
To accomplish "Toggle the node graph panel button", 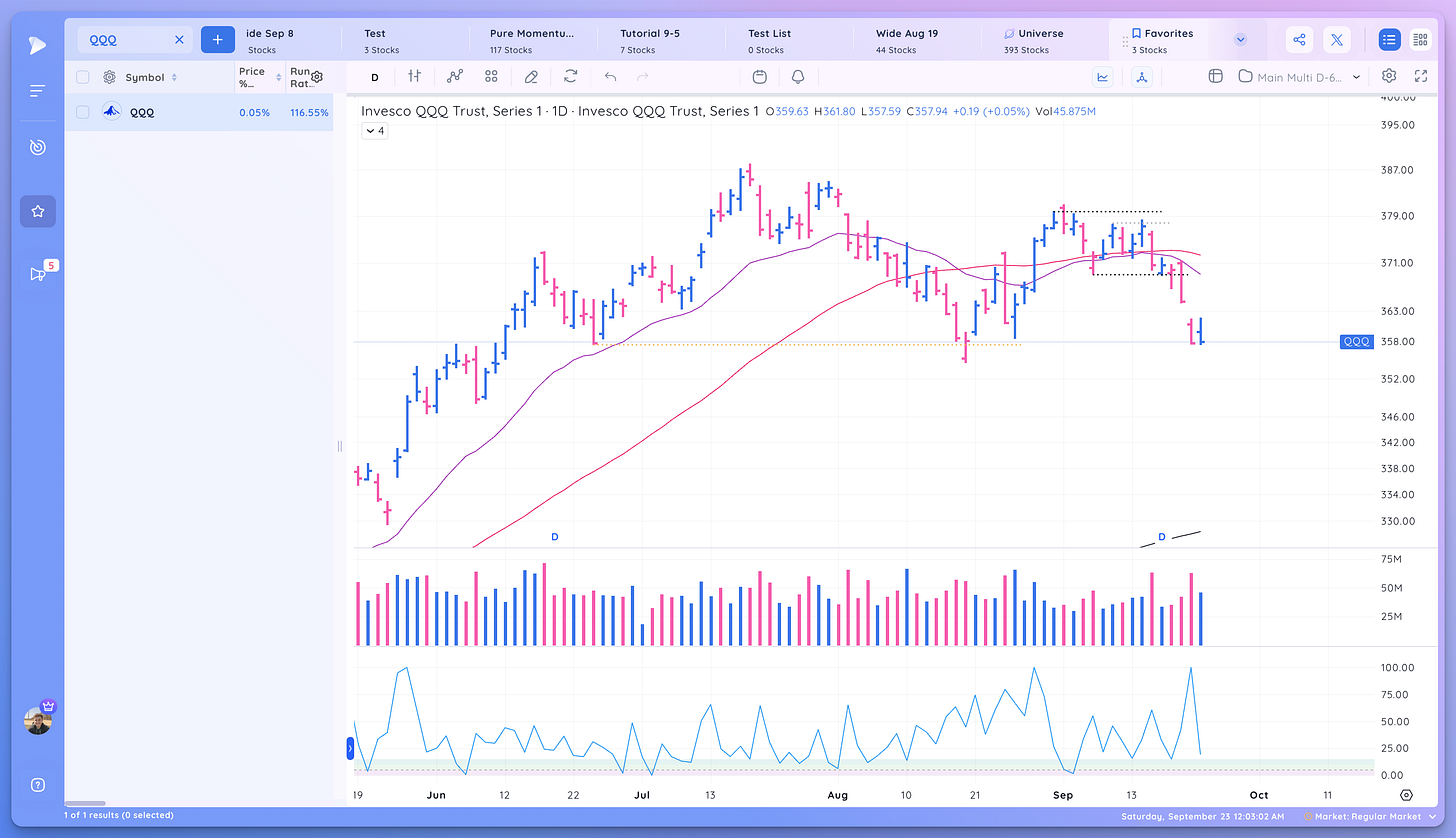I will pyautogui.click(x=1143, y=76).
